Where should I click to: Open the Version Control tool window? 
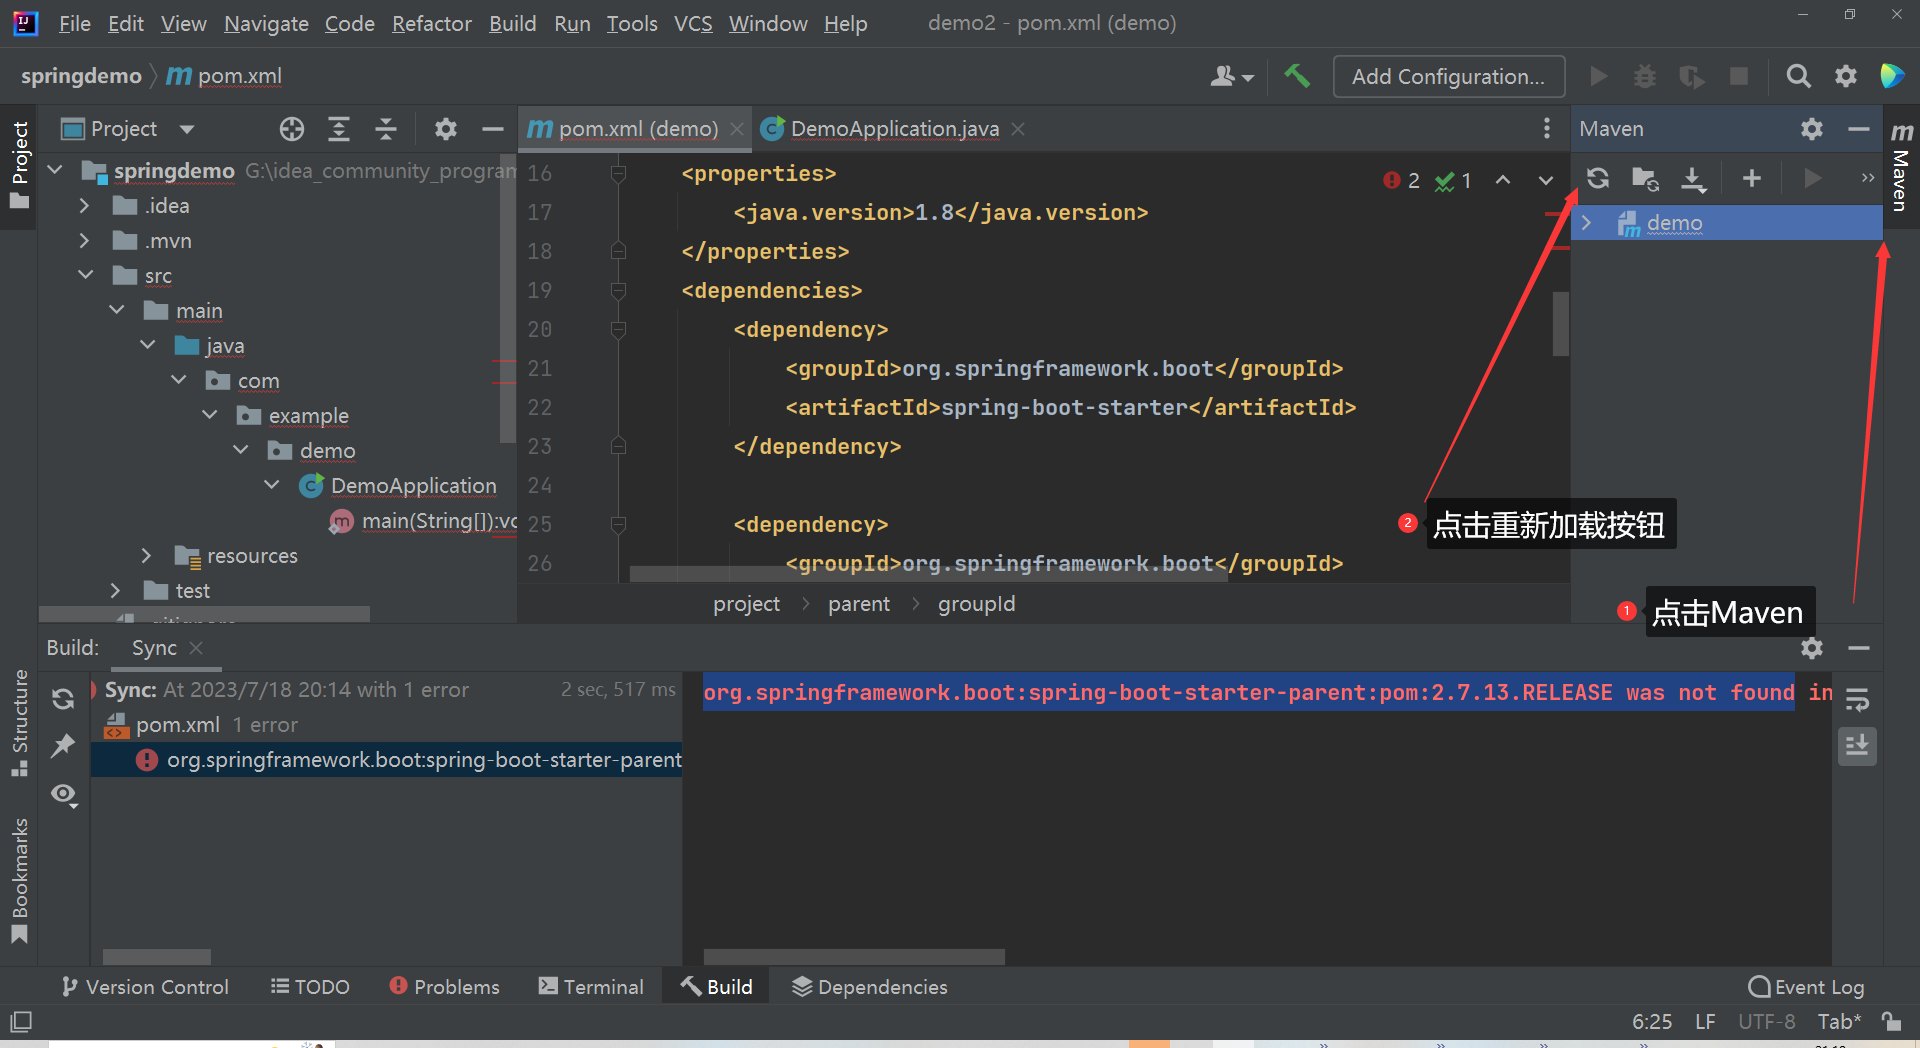pyautogui.click(x=145, y=987)
